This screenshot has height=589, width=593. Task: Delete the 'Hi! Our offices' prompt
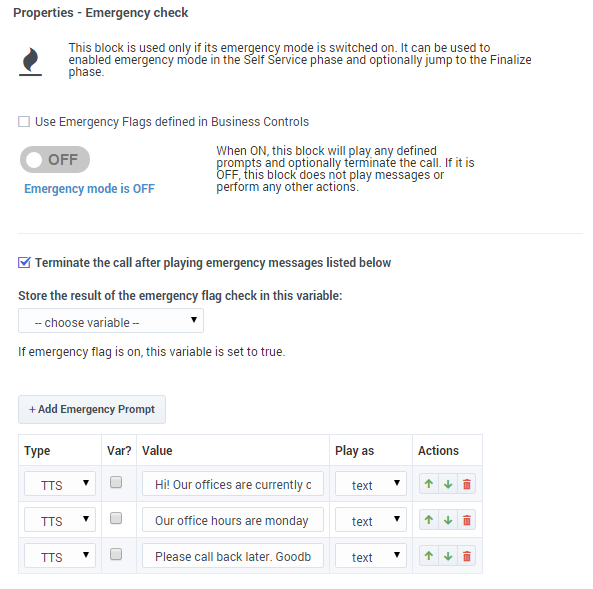coord(467,484)
